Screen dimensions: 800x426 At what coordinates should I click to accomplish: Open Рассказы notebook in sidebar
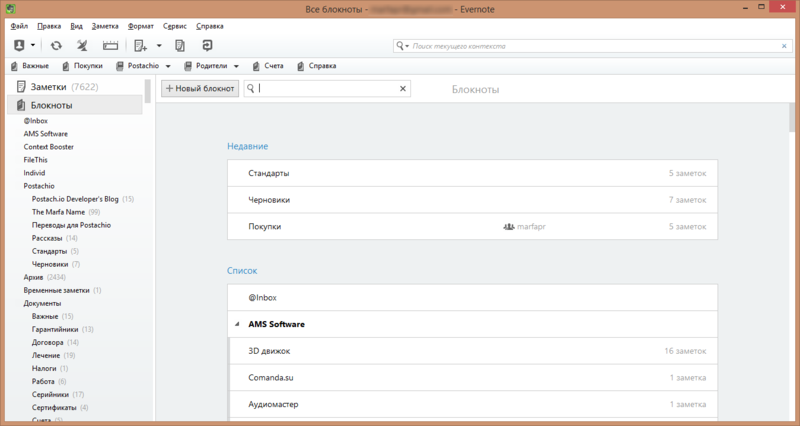pyautogui.click(x=47, y=238)
